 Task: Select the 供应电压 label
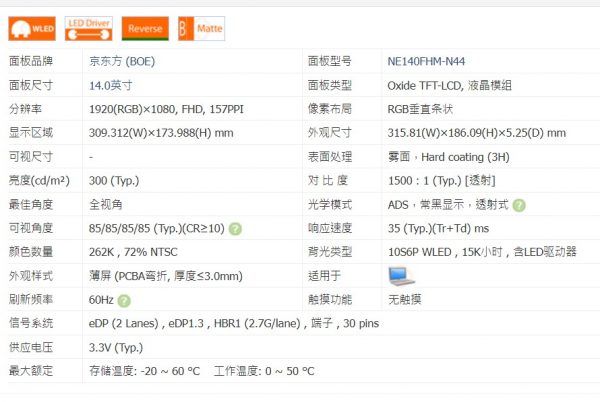pos(31,347)
